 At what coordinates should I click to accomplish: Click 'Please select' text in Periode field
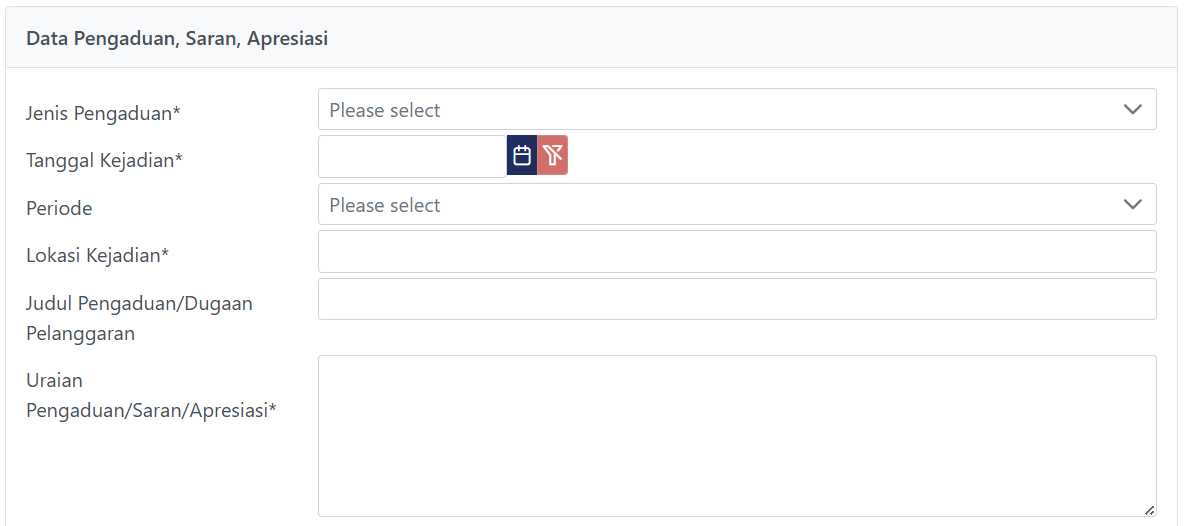(385, 205)
